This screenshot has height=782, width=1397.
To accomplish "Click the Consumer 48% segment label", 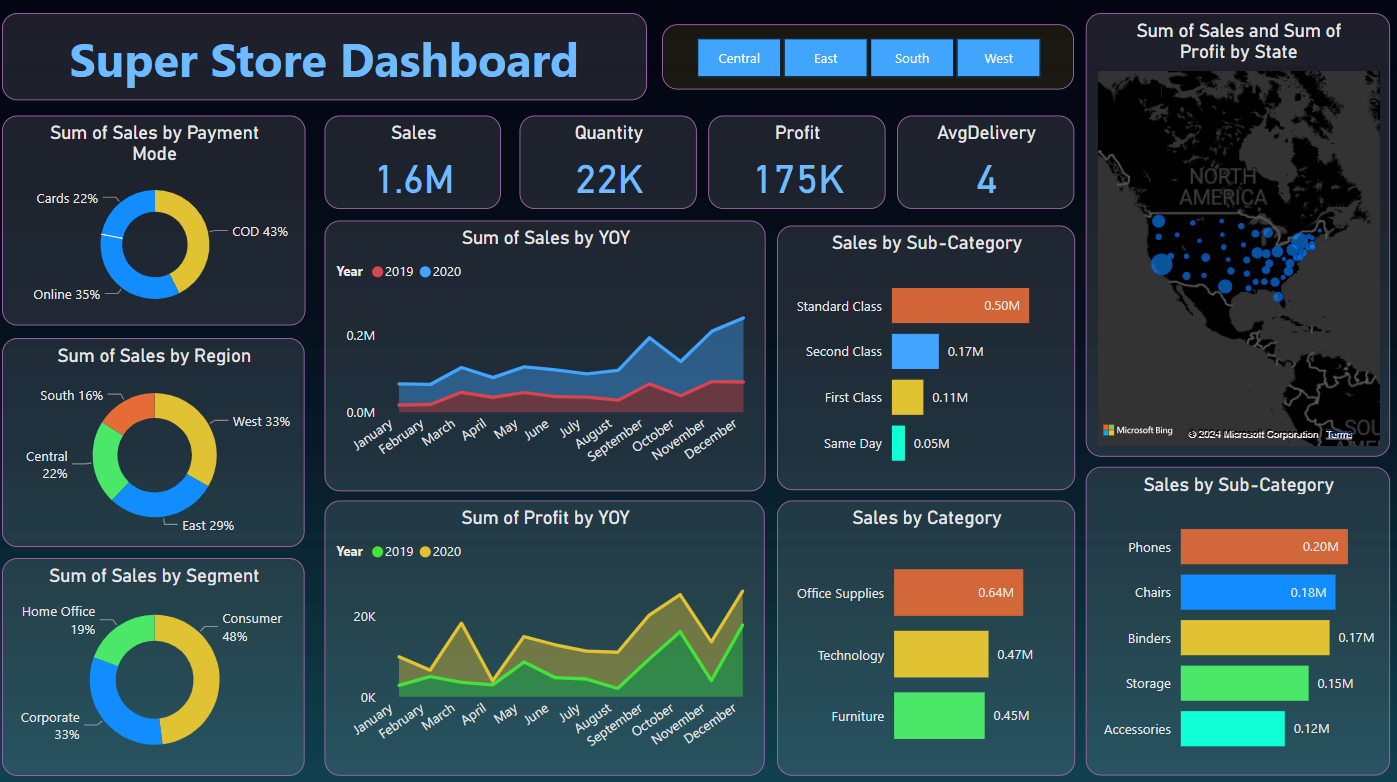I will pyautogui.click(x=252, y=627).
